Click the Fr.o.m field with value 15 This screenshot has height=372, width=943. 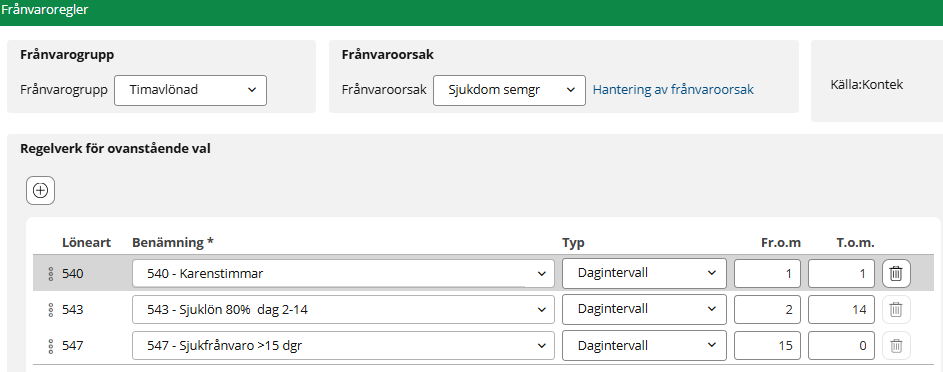767,346
